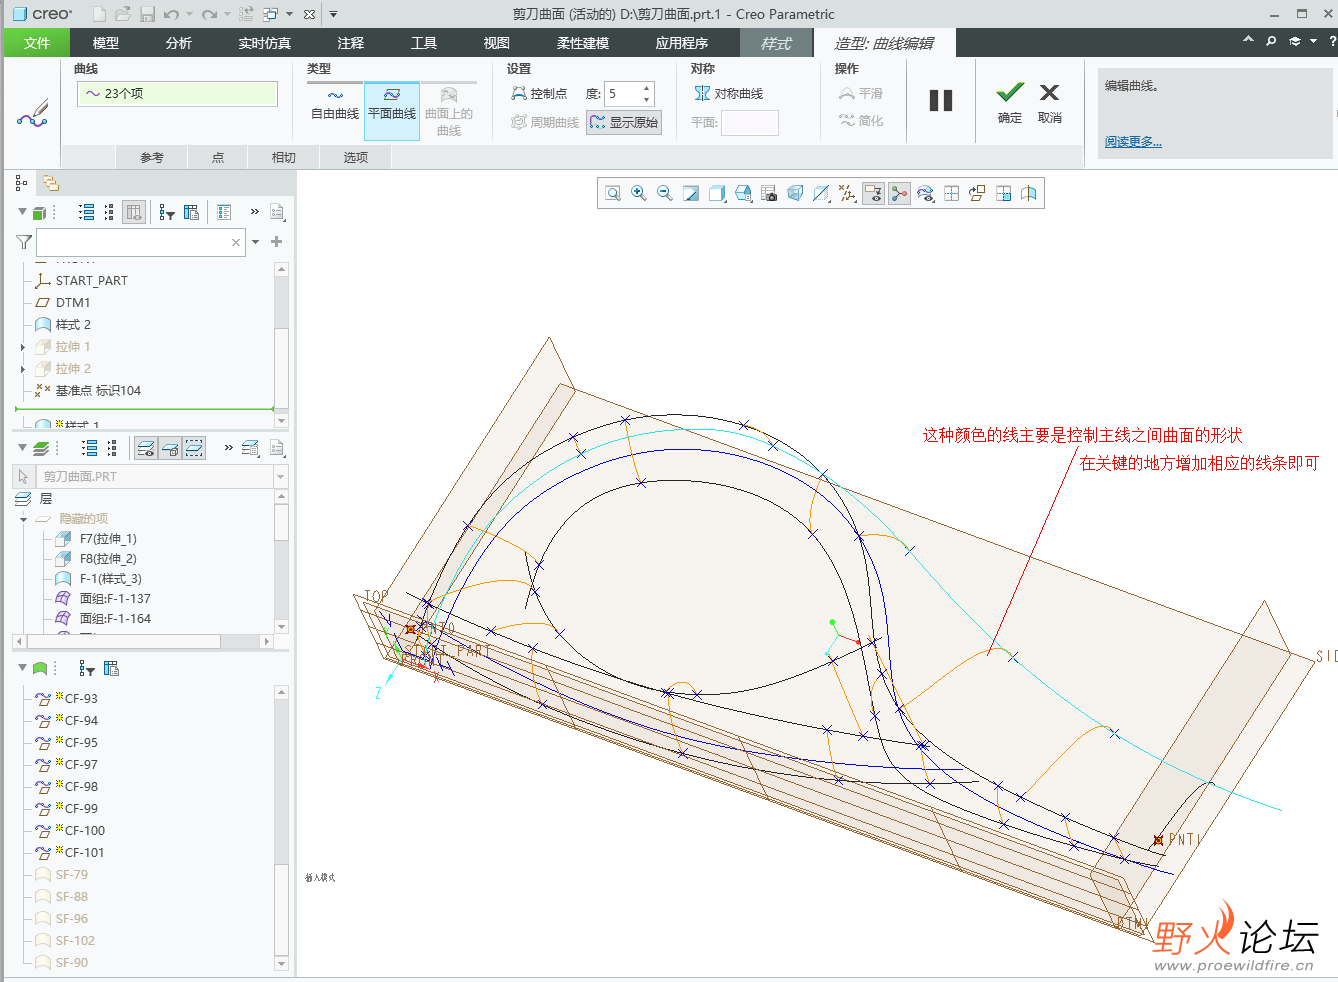The image size is (1338, 982).
Task: Open the 剪刀曲面.PRT layer model dropdown
Action: 281,477
